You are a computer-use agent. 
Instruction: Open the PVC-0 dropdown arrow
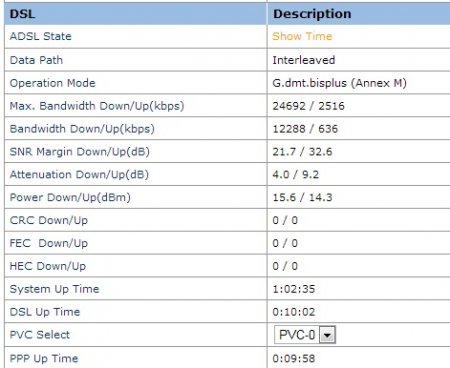click(327, 335)
